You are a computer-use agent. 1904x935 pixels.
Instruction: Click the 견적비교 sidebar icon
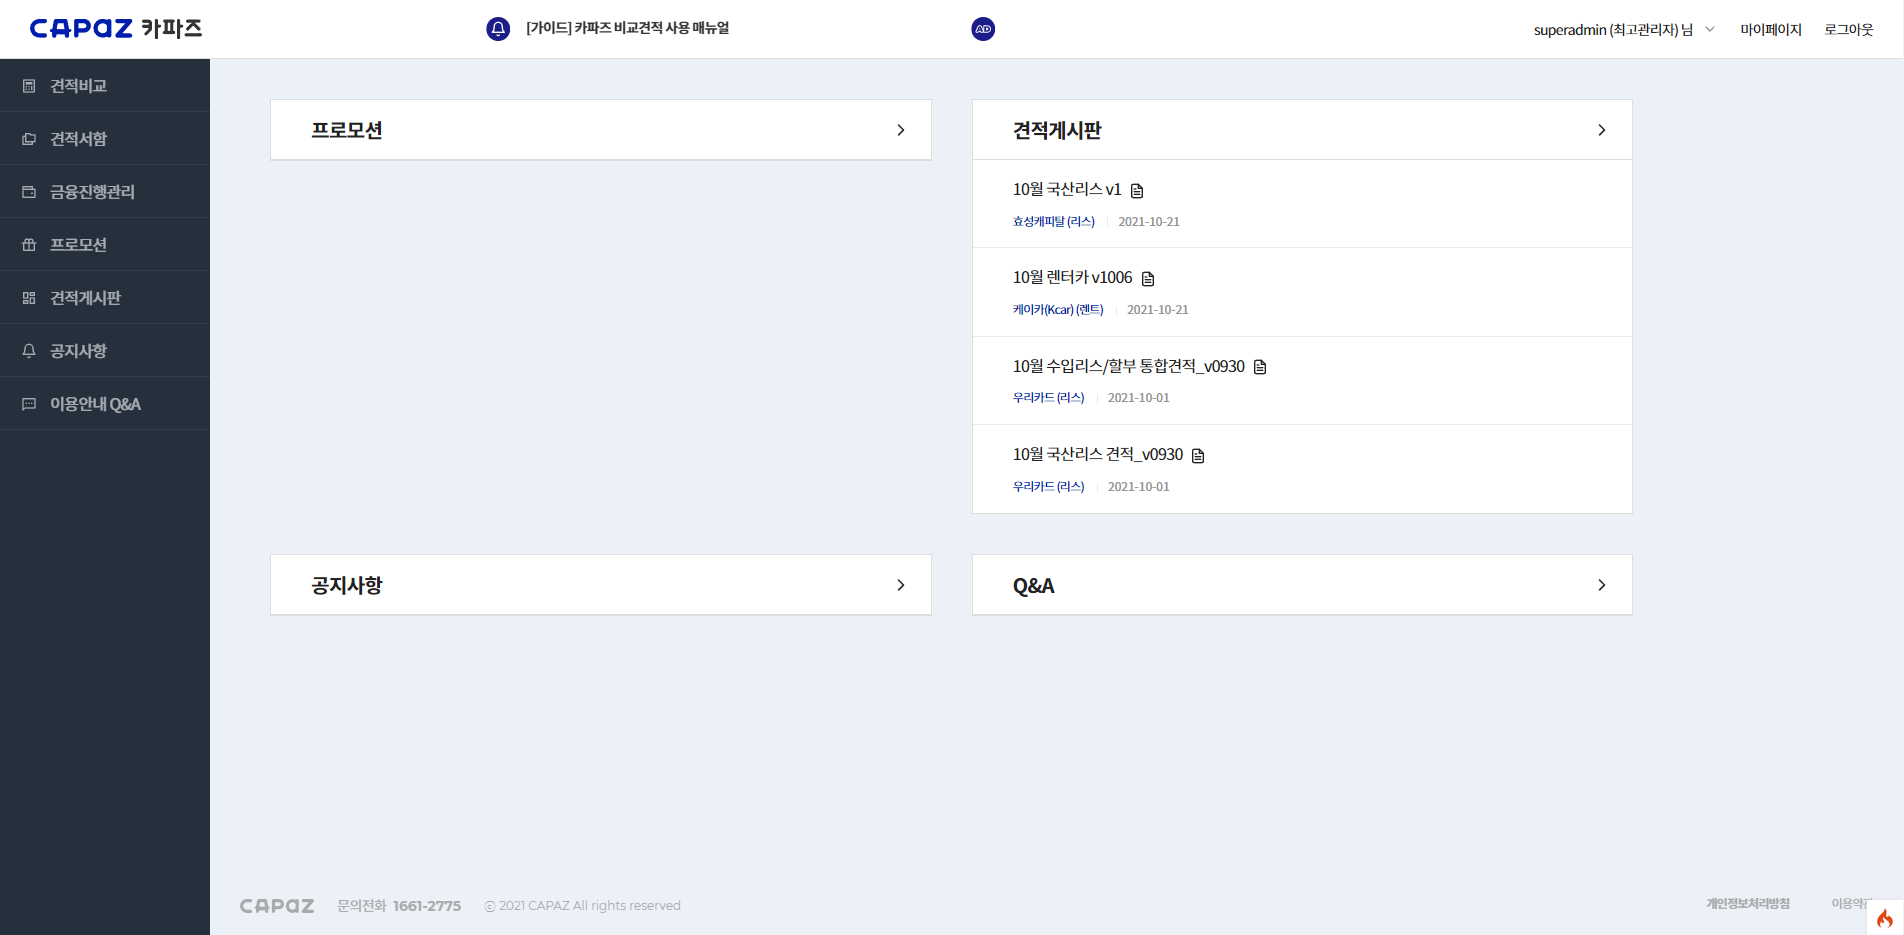pos(29,86)
